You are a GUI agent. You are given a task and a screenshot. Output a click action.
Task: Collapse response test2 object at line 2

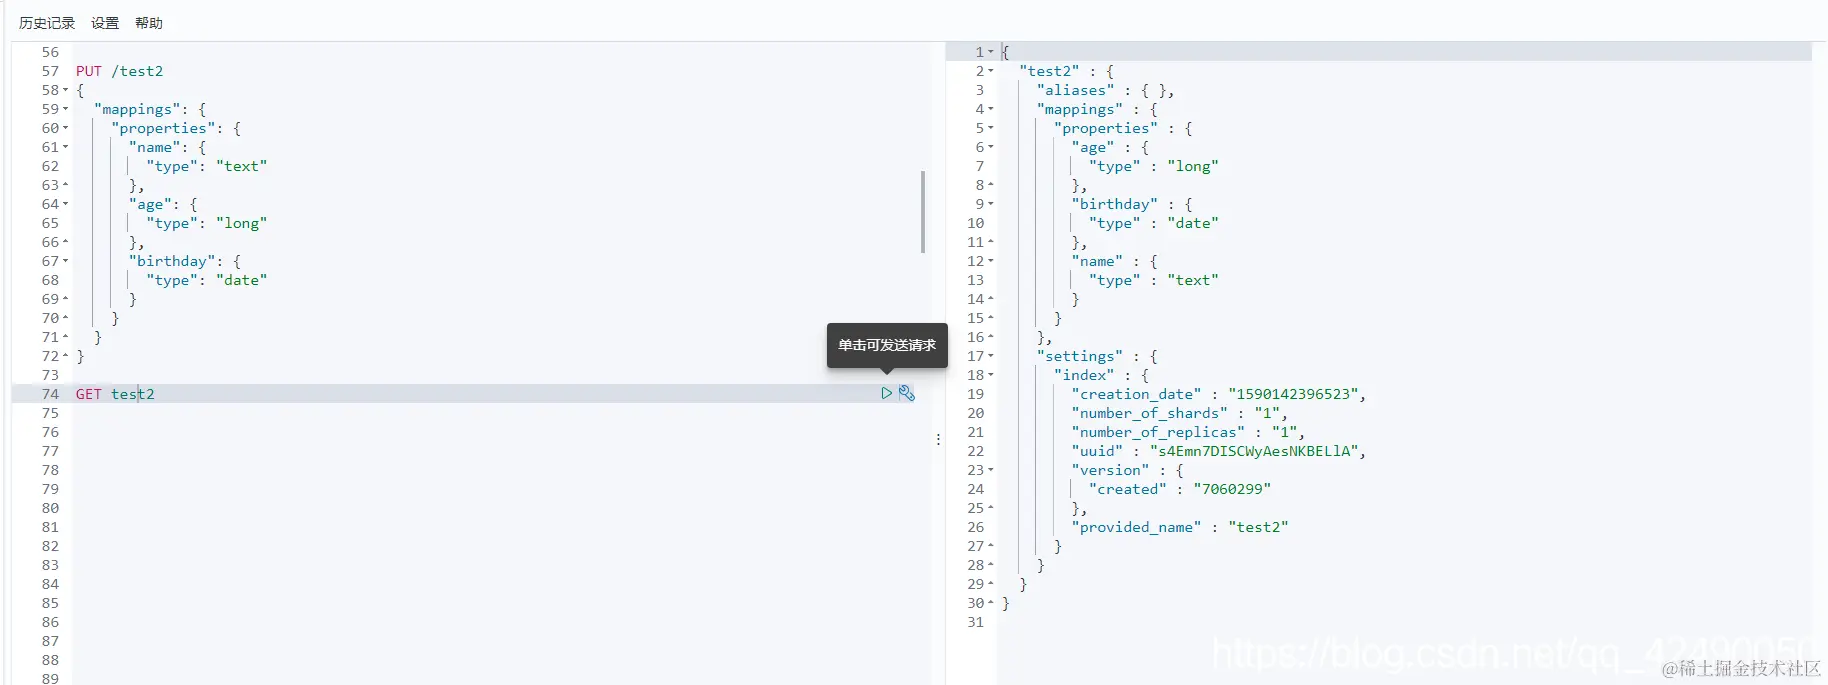tap(991, 71)
